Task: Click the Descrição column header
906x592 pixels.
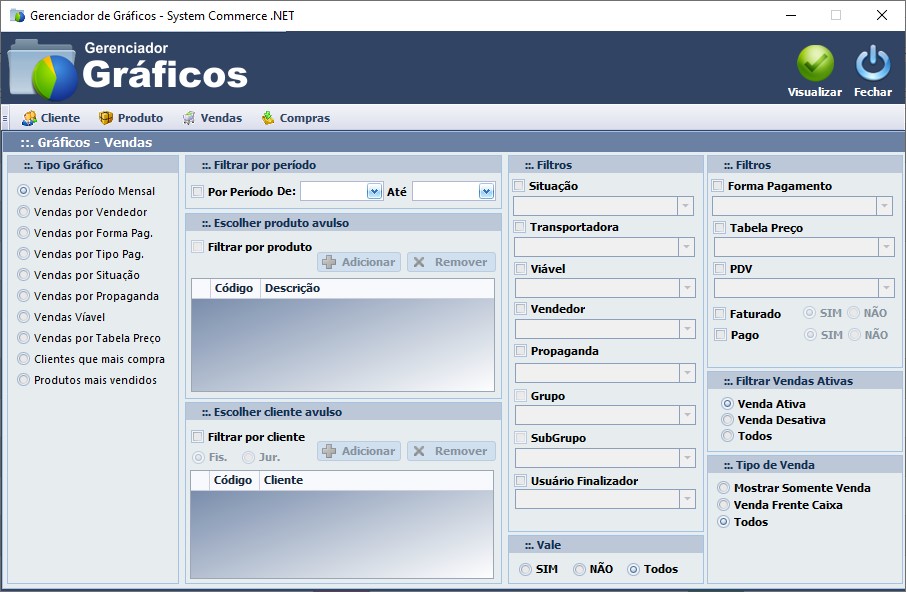Action: 291,288
